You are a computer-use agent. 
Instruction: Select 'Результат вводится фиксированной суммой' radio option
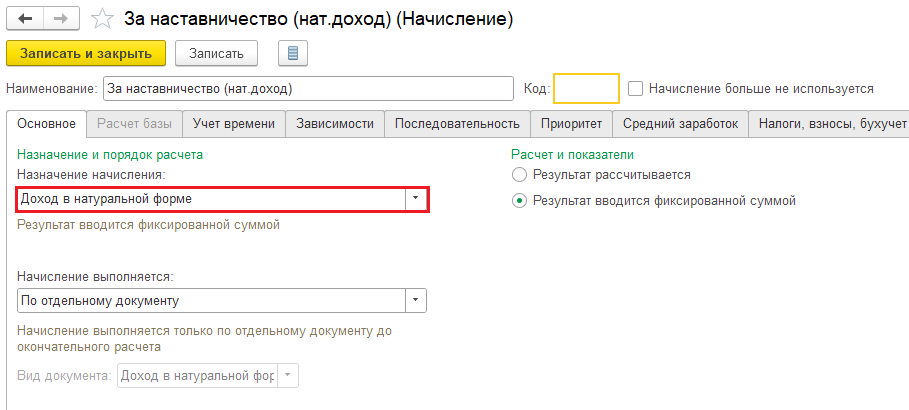tap(519, 200)
